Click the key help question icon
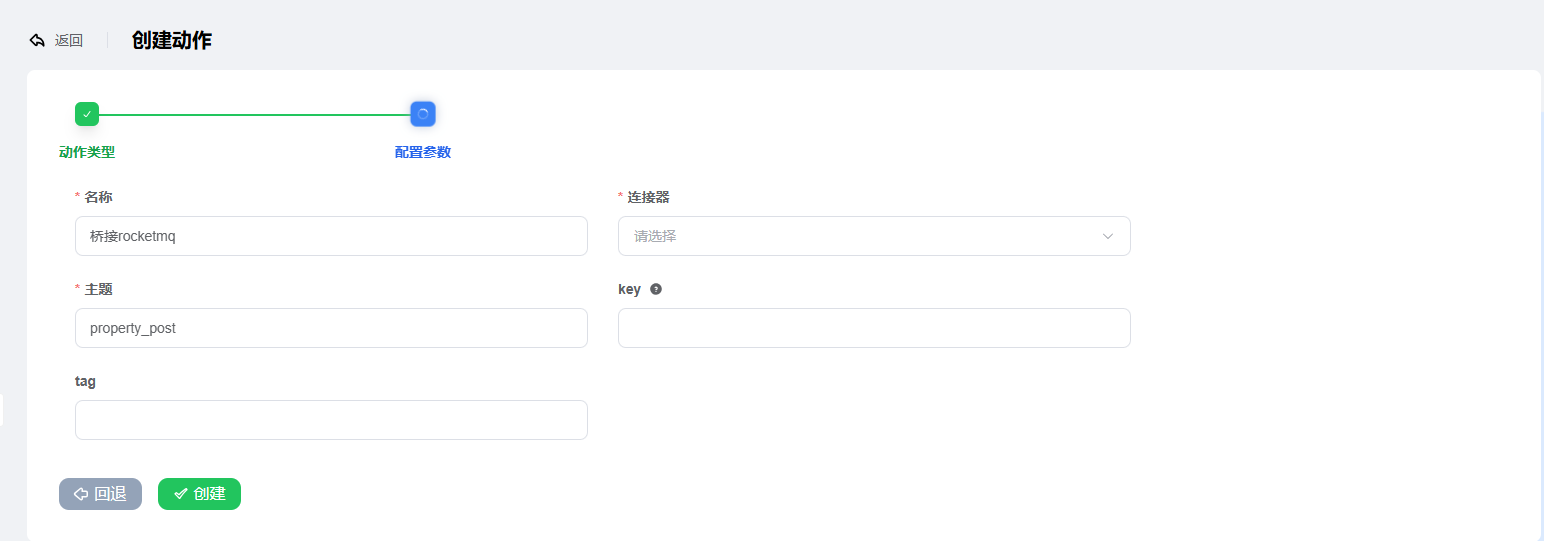The image size is (1544, 541). [x=656, y=289]
